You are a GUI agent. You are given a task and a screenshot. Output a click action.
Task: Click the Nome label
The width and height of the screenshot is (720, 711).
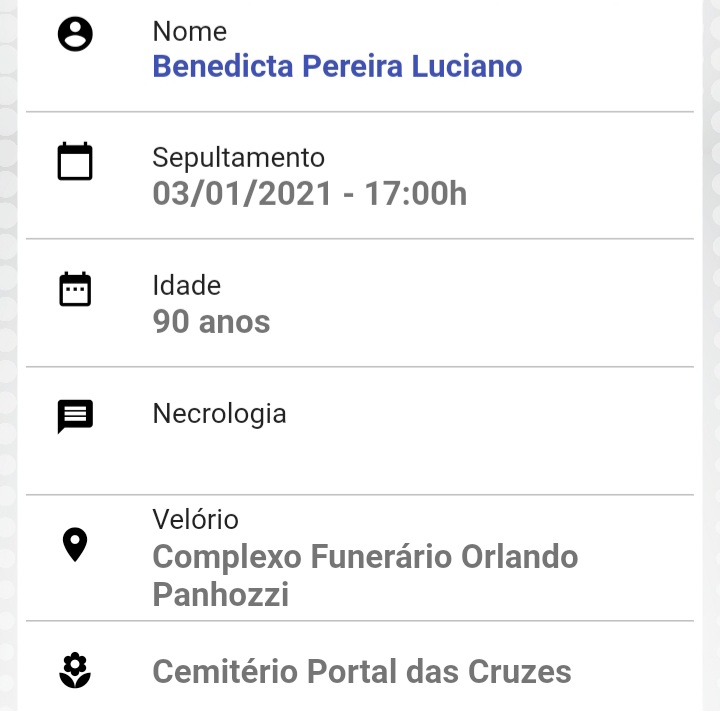pyautogui.click(x=190, y=32)
